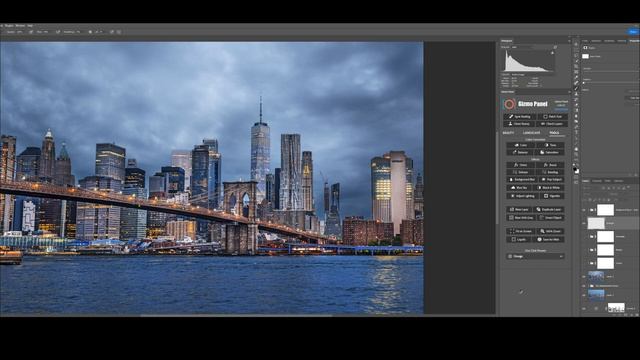The width and height of the screenshot is (640, 360).
Task: Click the blue Share button at top right
Action: [633, 32]
